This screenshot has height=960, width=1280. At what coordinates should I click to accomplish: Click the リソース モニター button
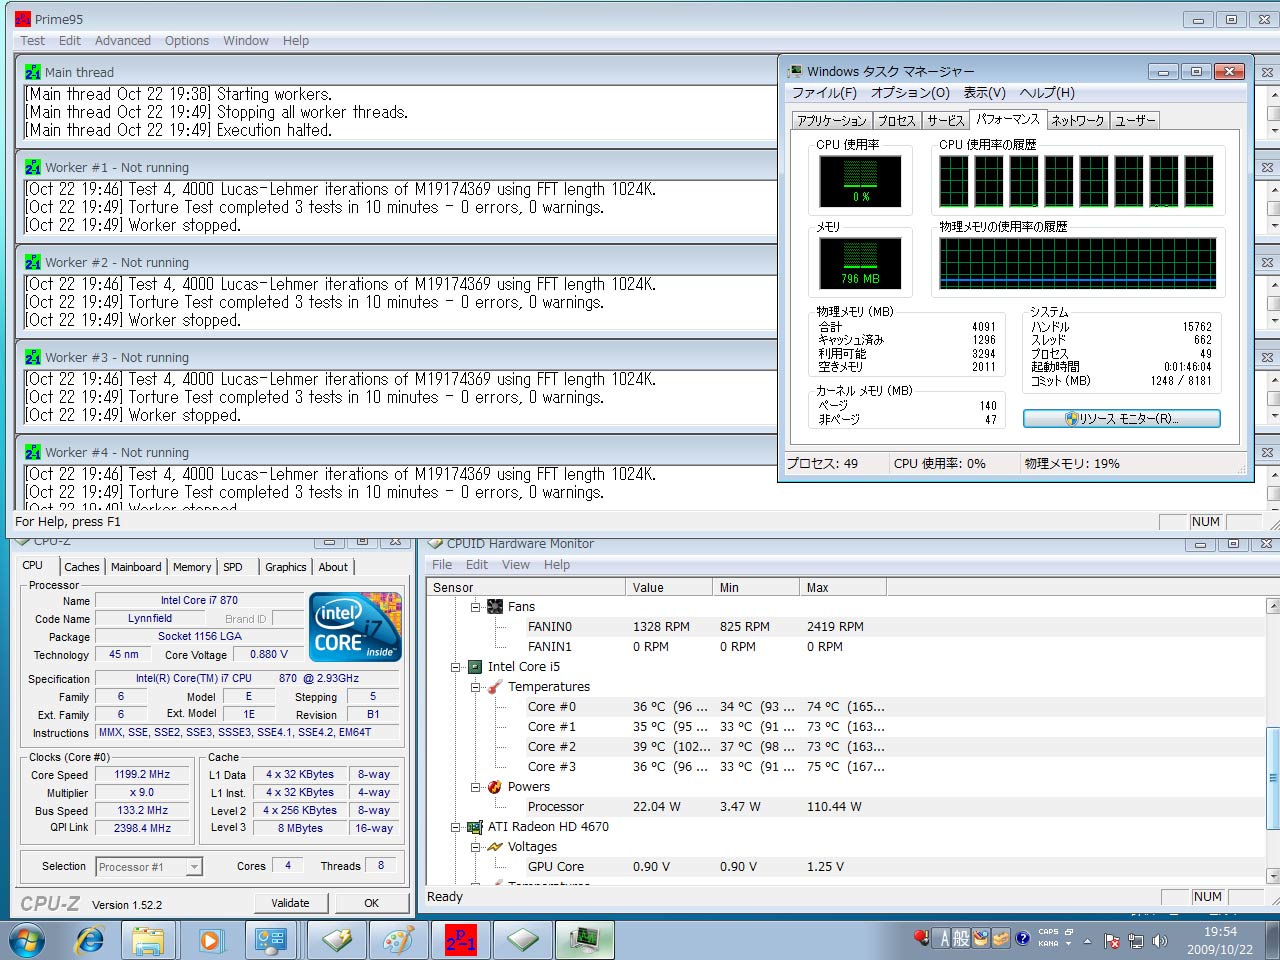(1121, 419)
